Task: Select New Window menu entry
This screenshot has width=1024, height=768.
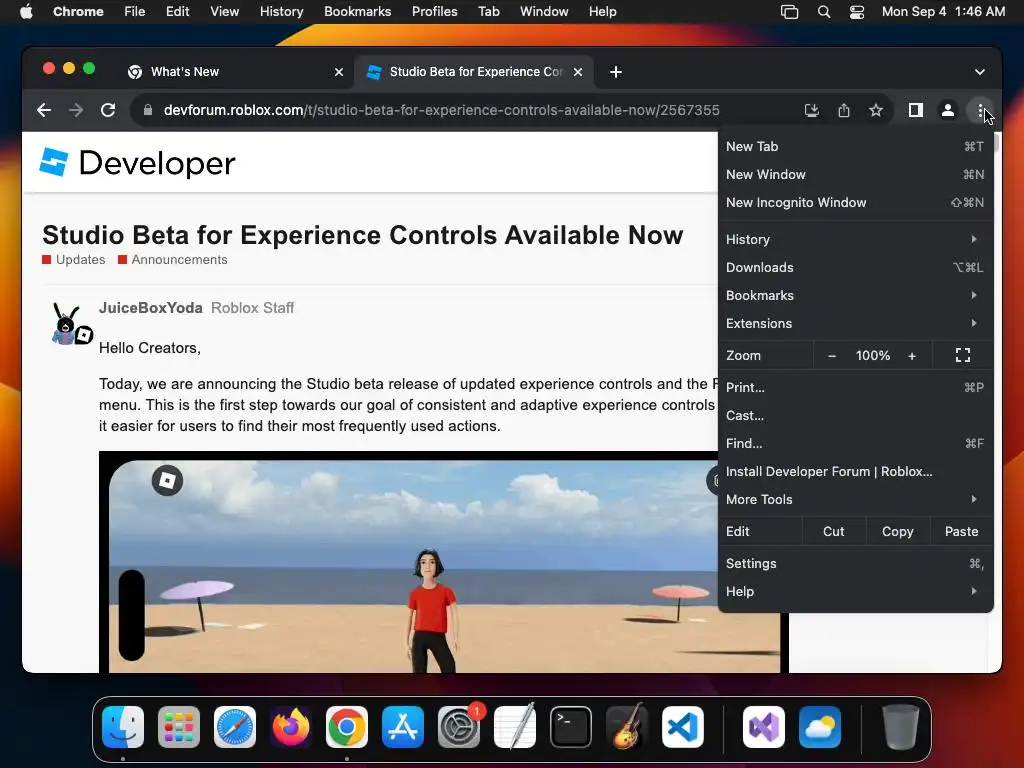Action: pos(856,175)
